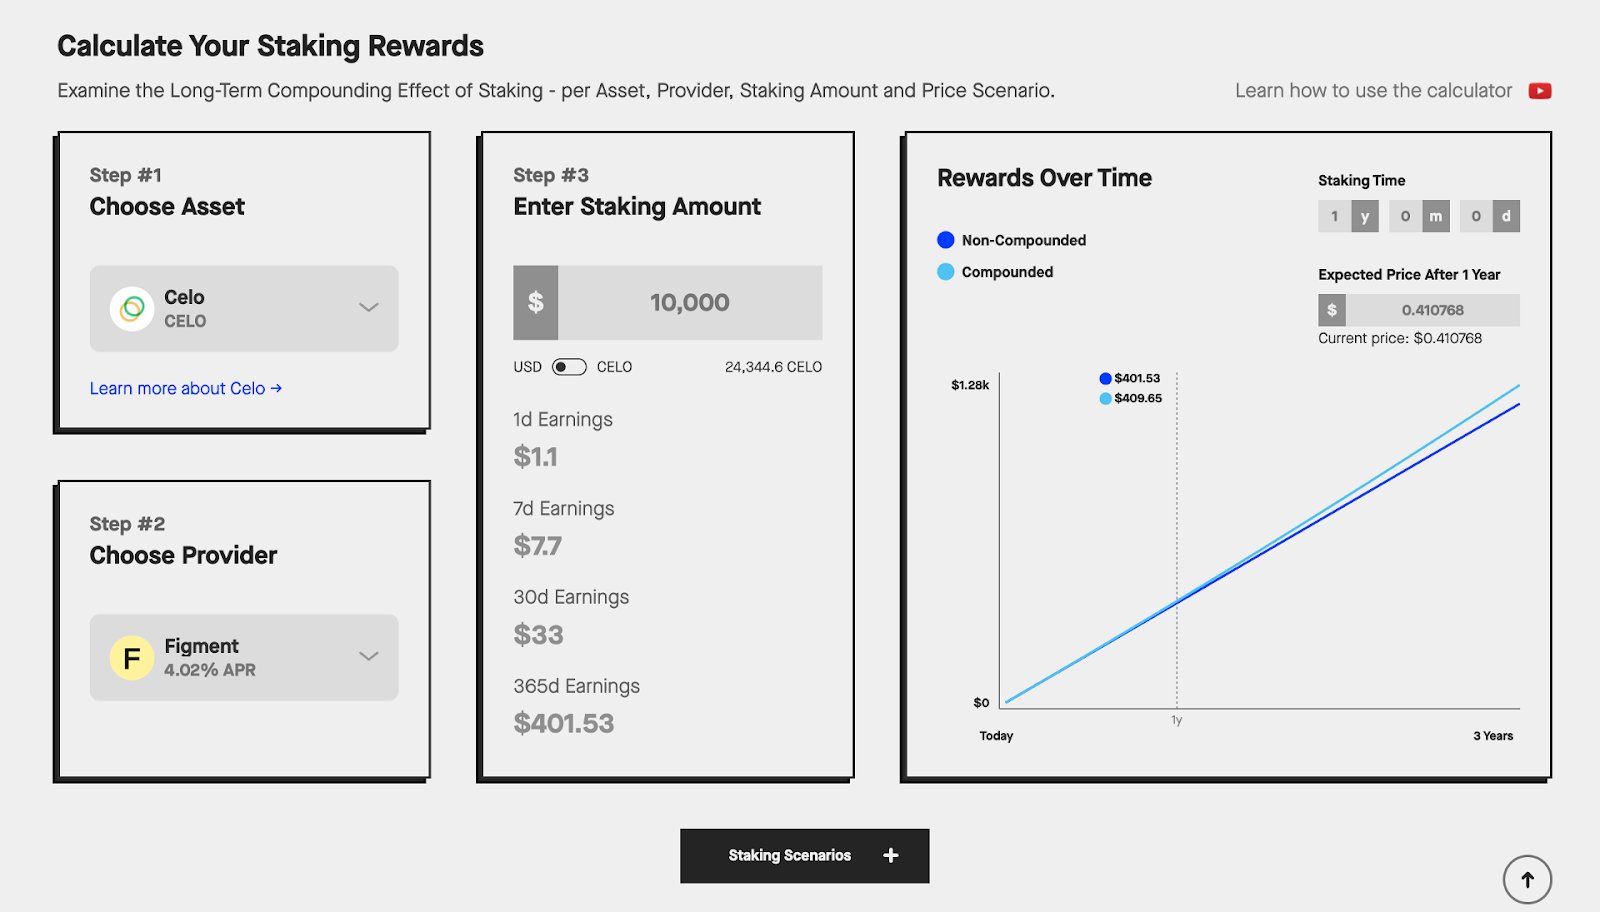Click the 'Today' axis label
Image resolution: width=1600 pixels, height=912 pixels.
(x=996, y=736)
